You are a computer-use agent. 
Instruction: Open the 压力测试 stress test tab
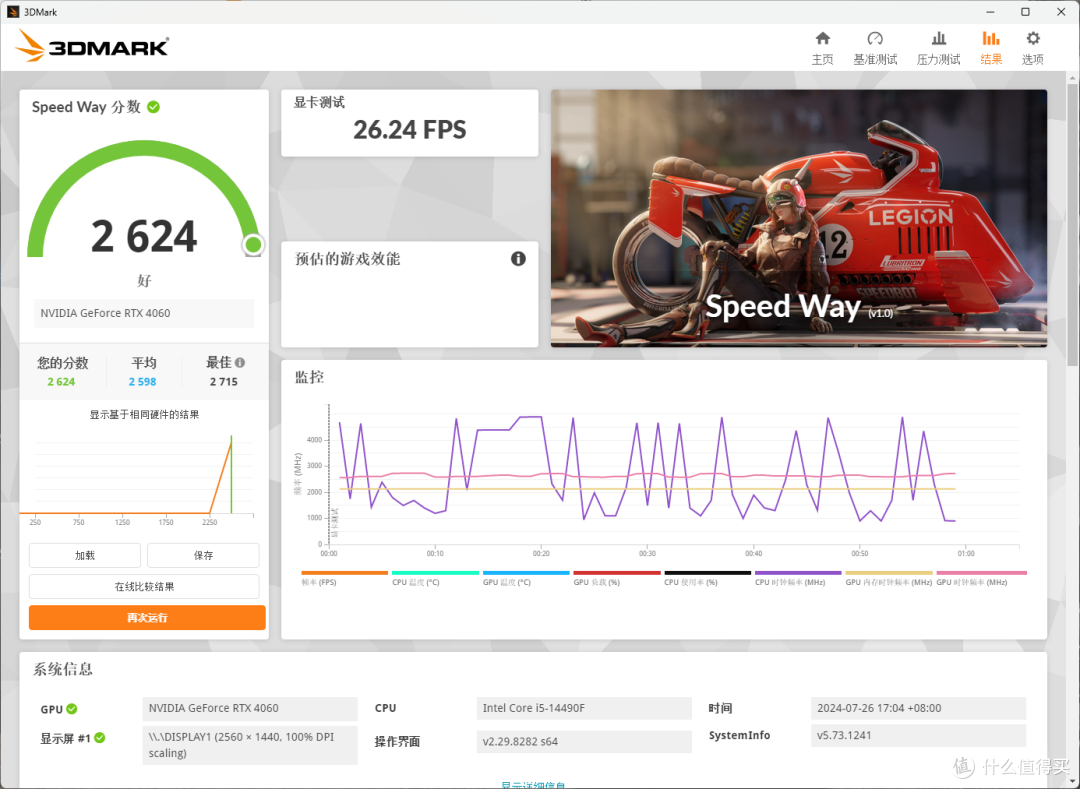pyautogui.click(x=938, y=48)
